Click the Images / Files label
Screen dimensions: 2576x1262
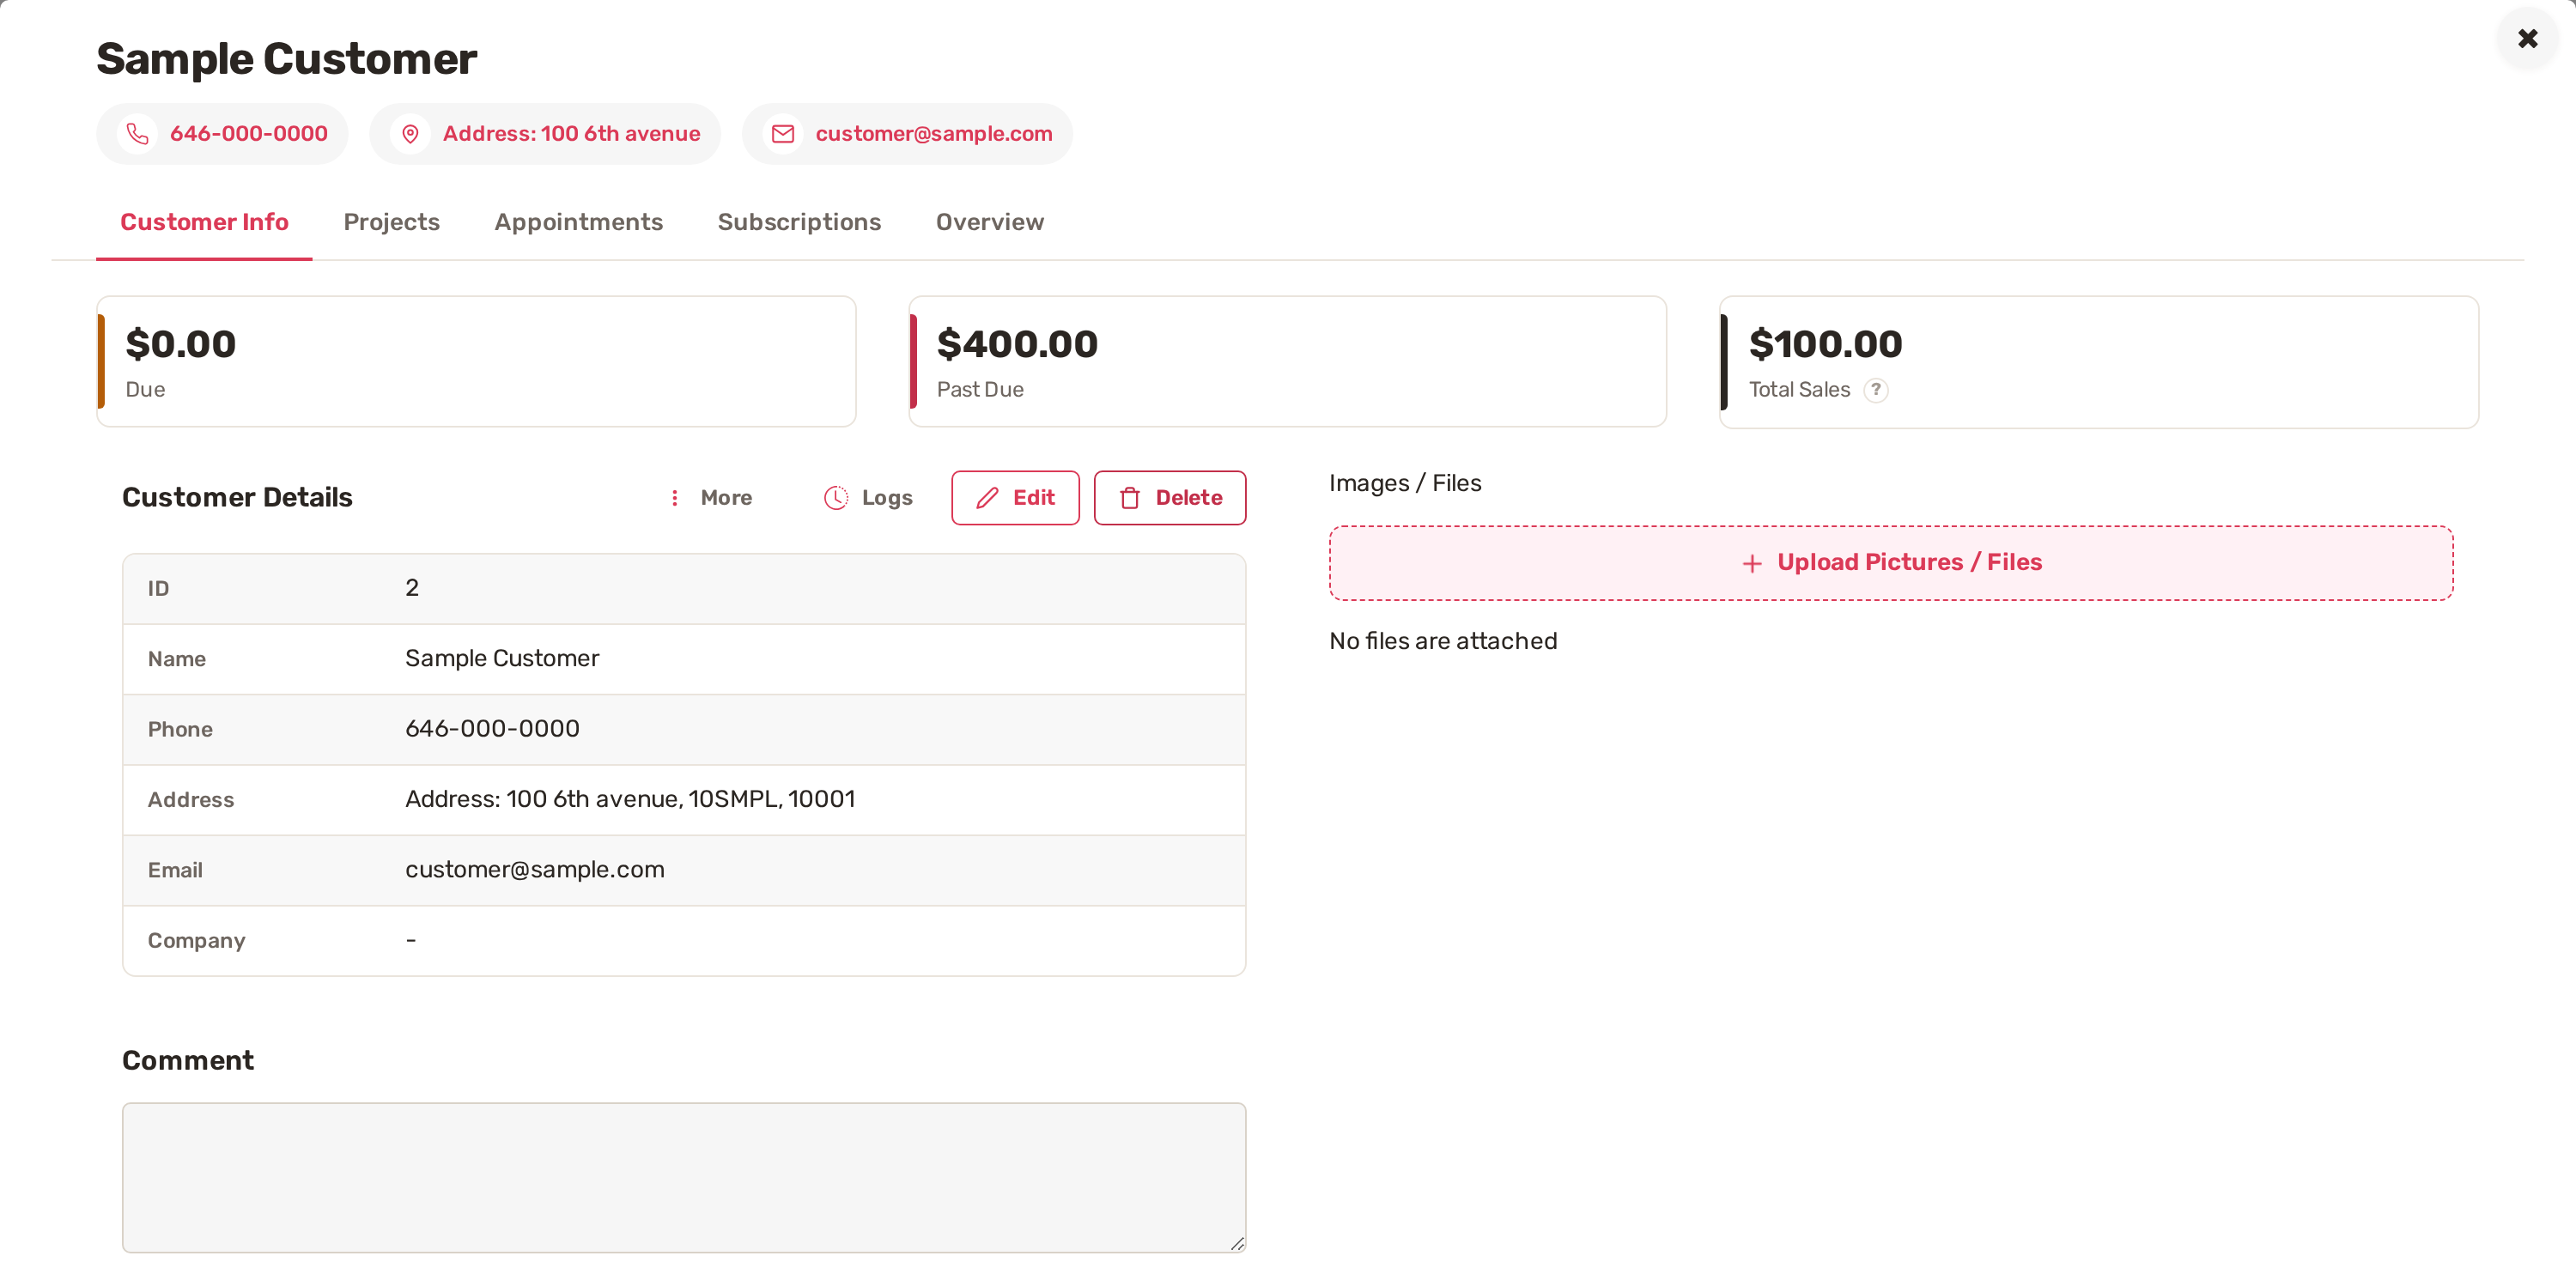[x=1405, y=483]
